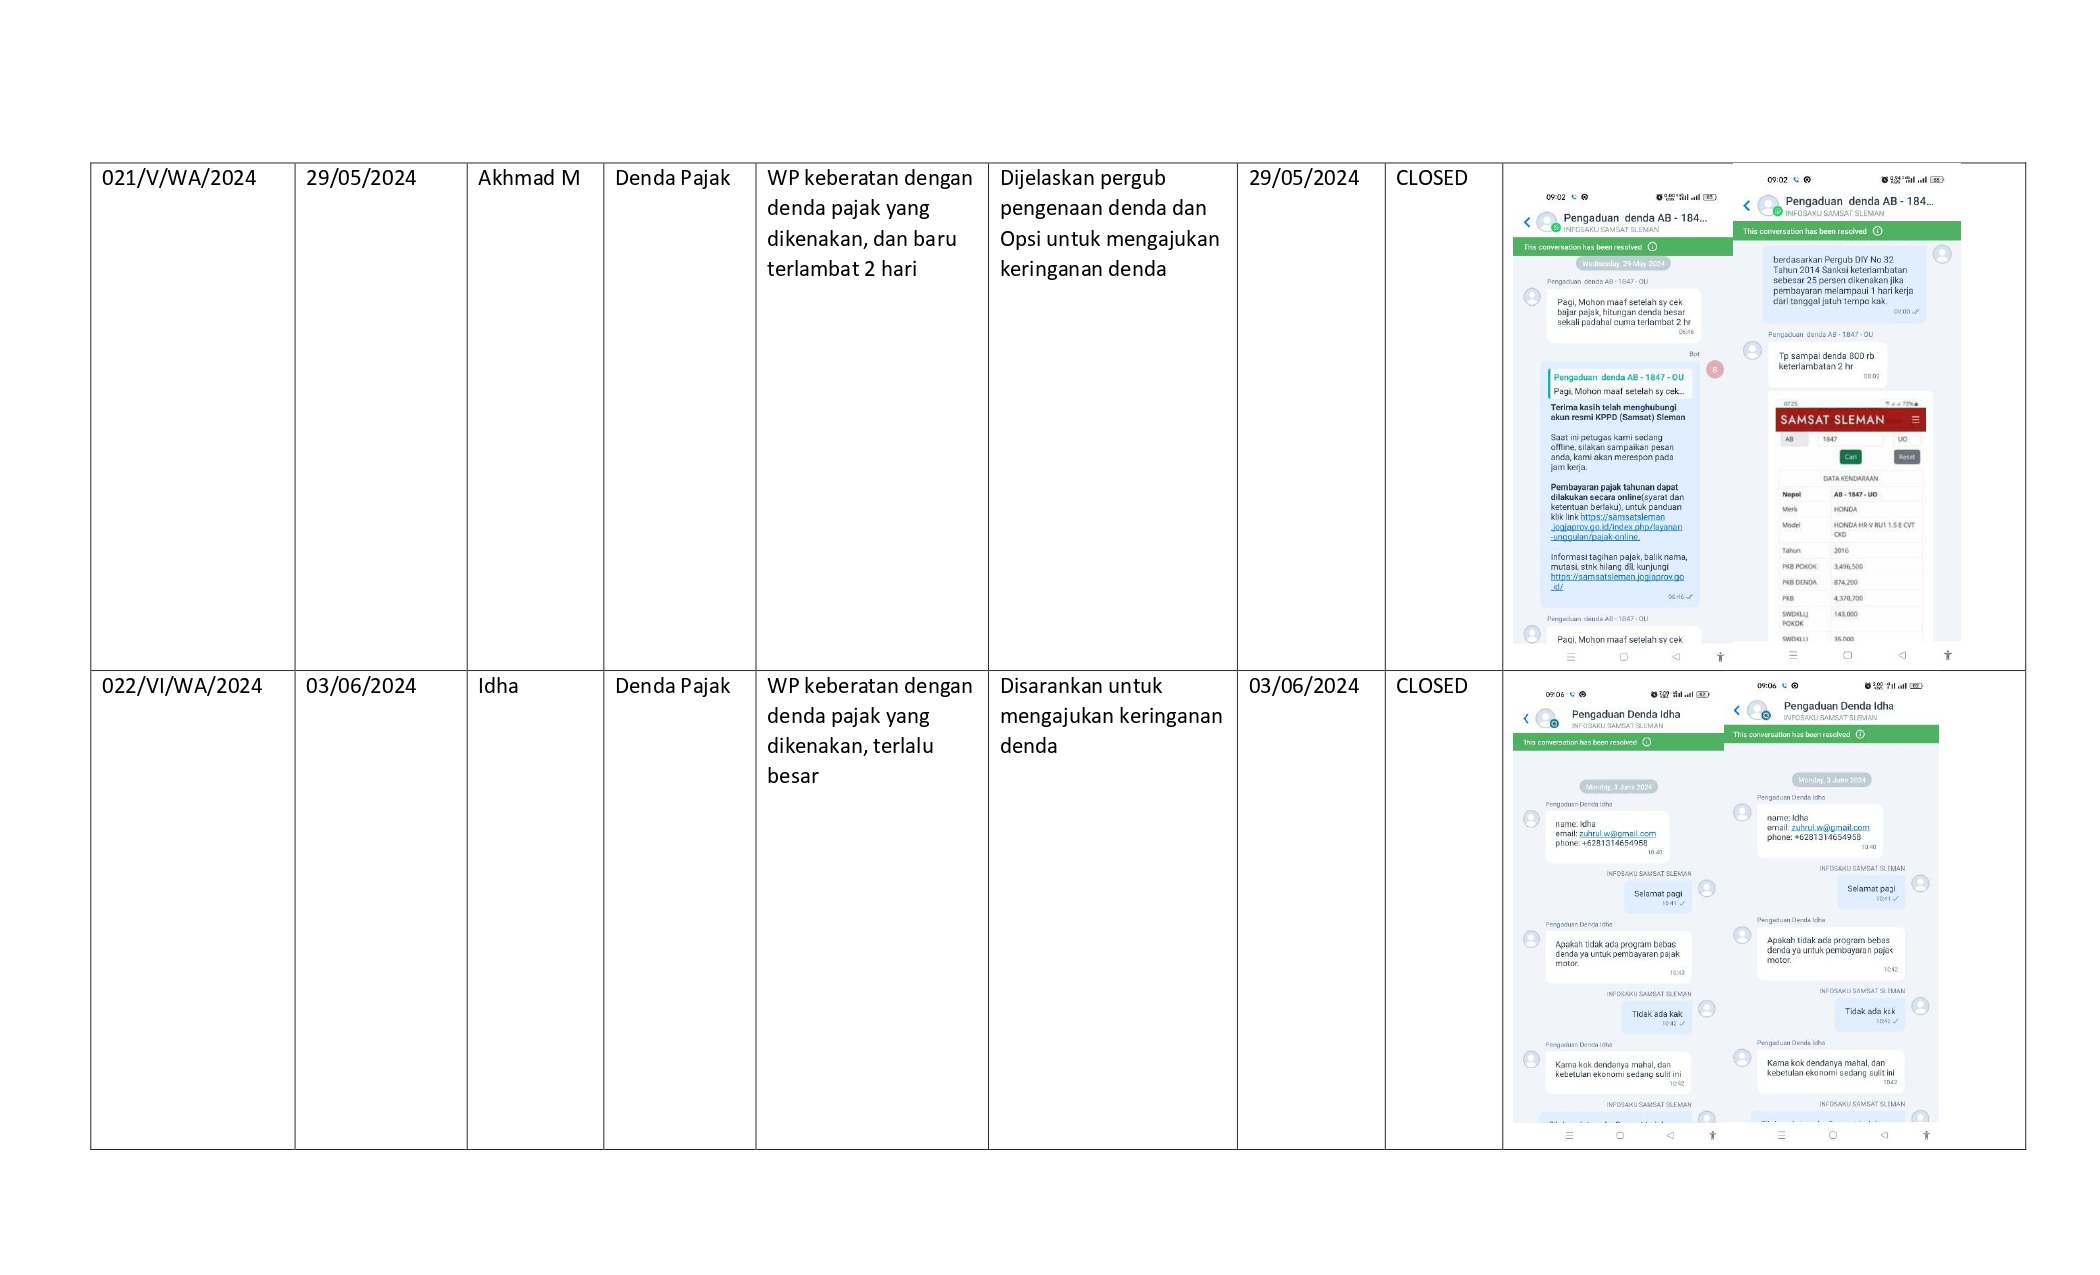Click the '1847' plate number field
This screenshot has height=1275, width=2100.
tap(1851, 439)
